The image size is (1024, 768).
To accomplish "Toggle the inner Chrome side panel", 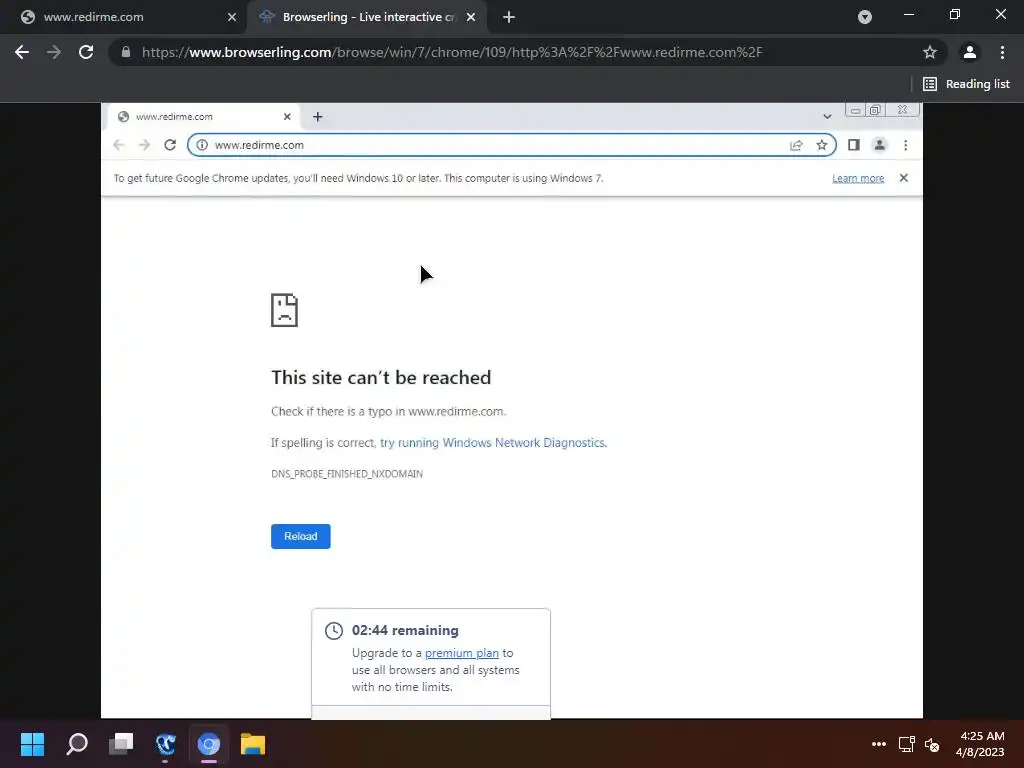I will point(854,145).
